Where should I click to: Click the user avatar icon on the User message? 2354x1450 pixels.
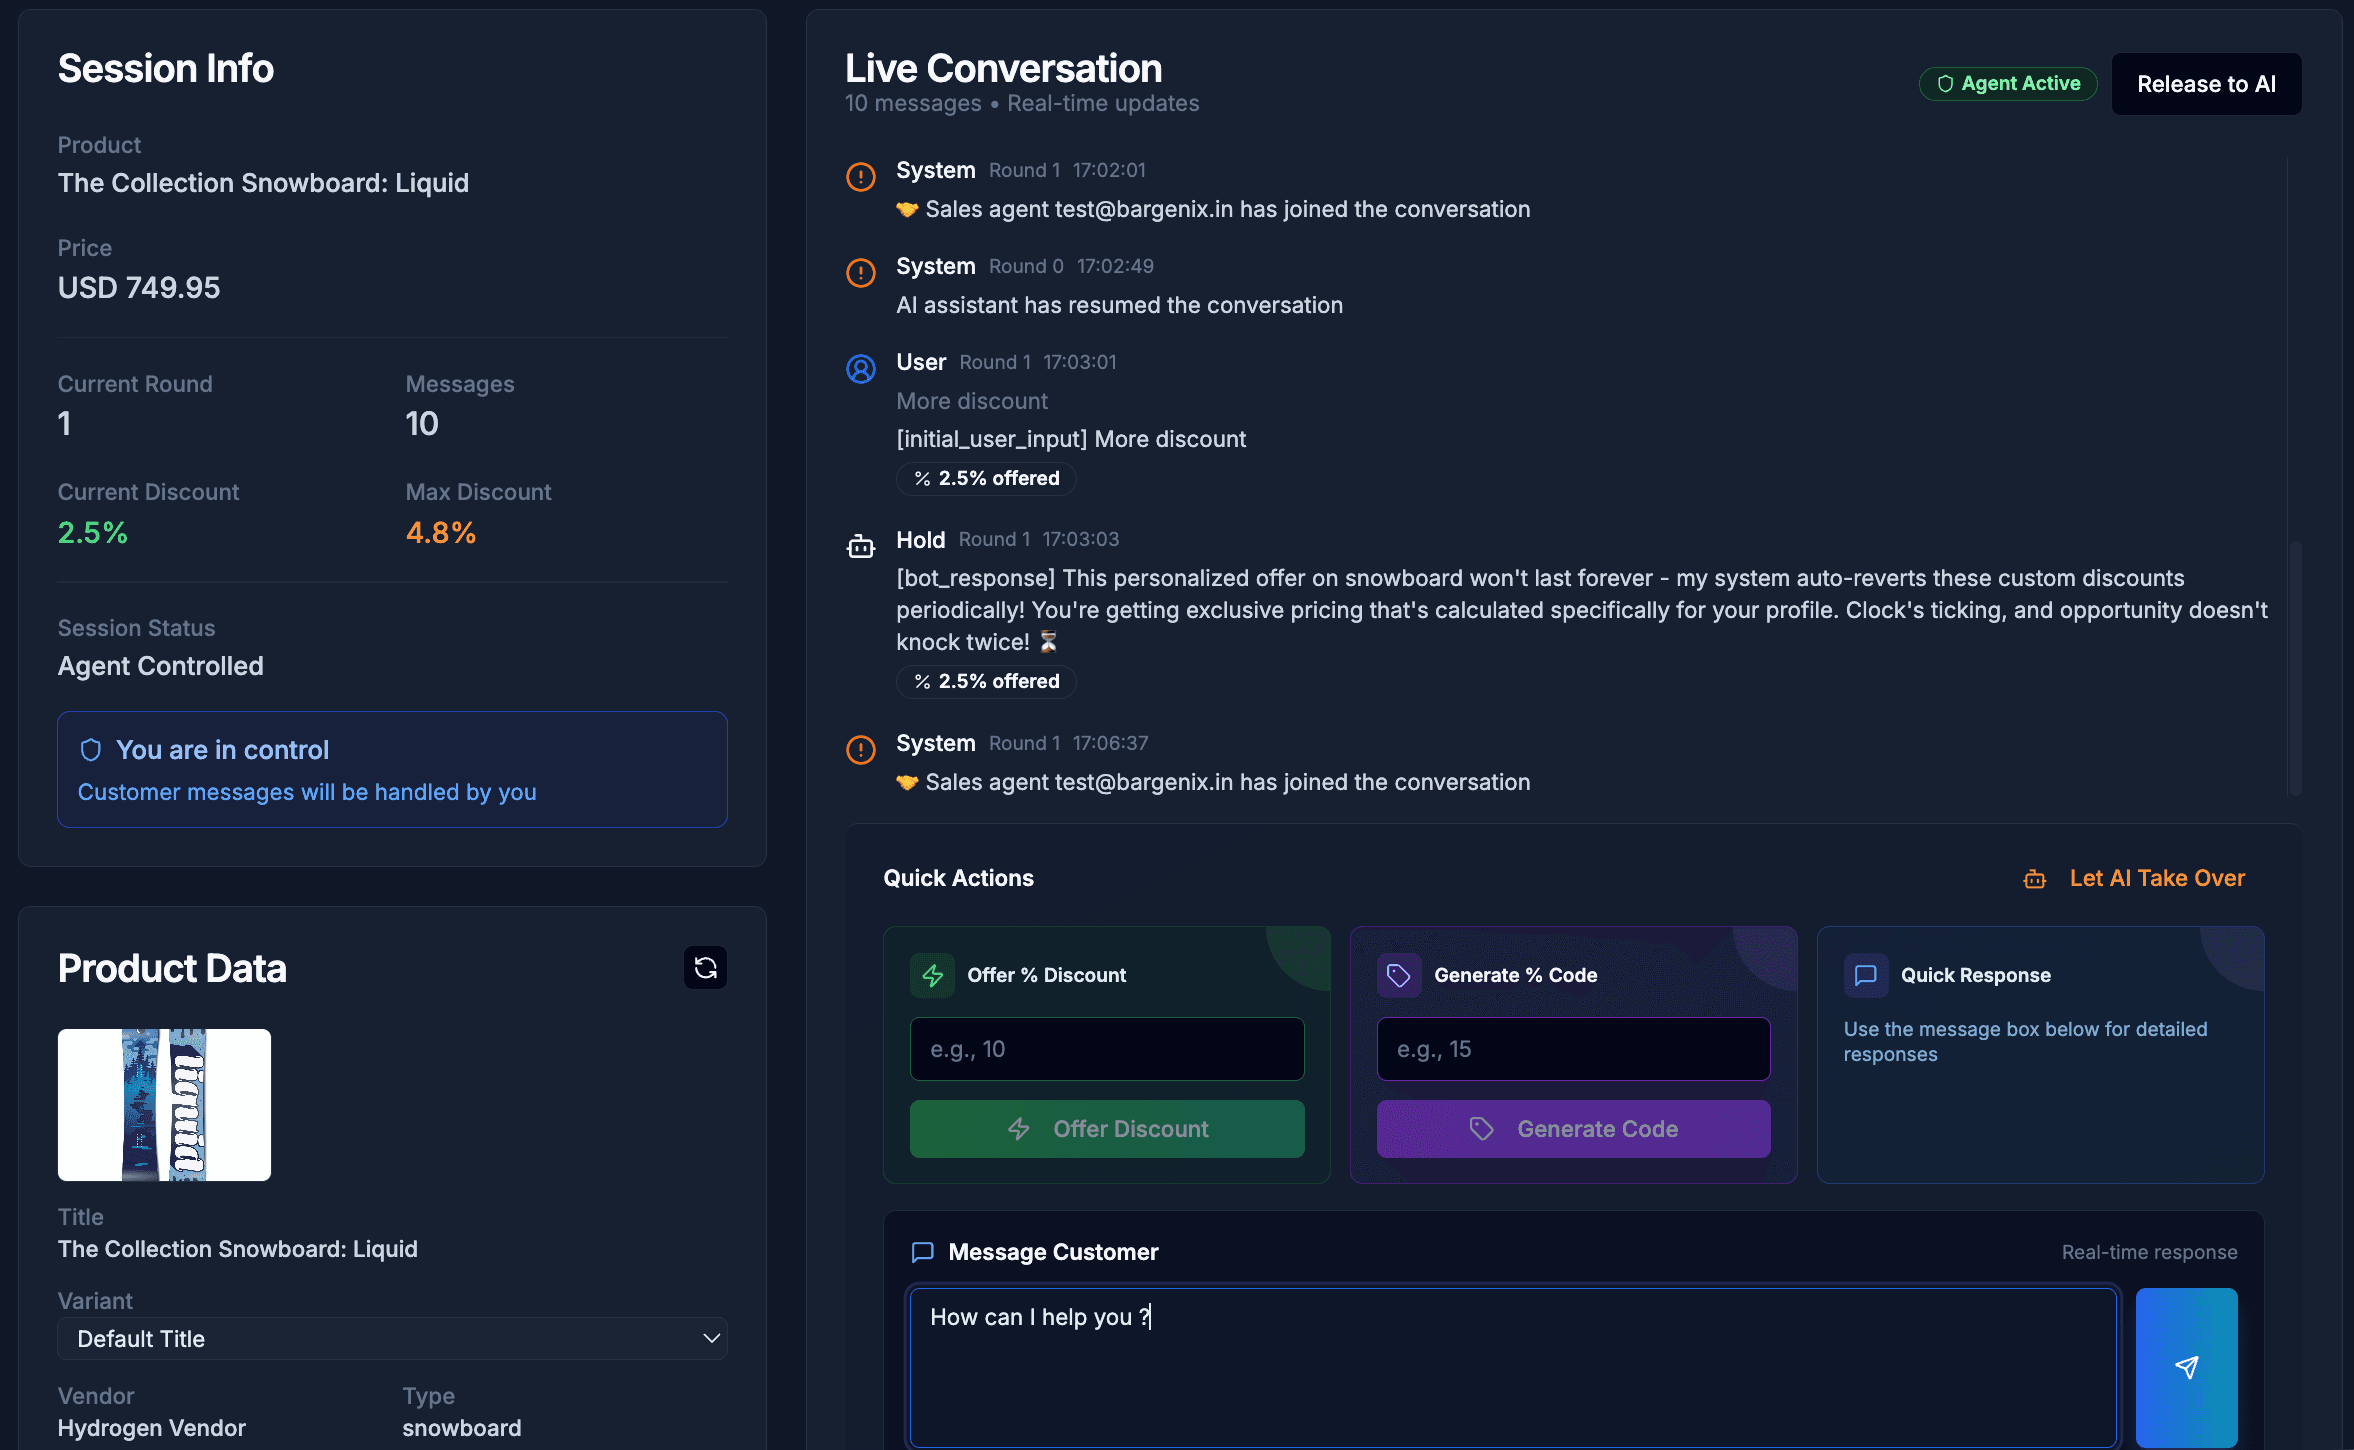(860, 369)
